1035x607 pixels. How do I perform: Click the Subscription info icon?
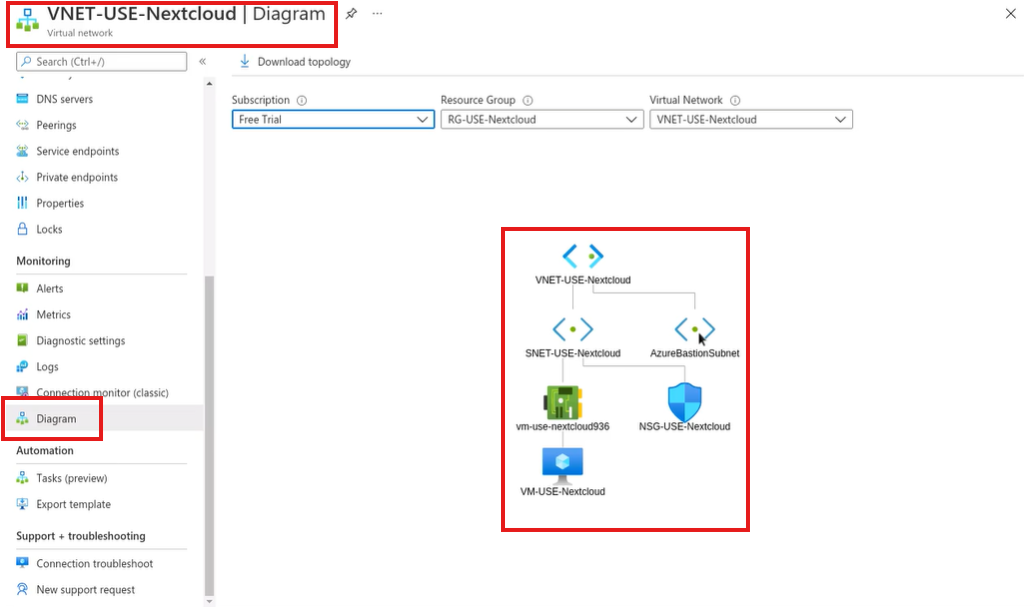click(302, 100)
